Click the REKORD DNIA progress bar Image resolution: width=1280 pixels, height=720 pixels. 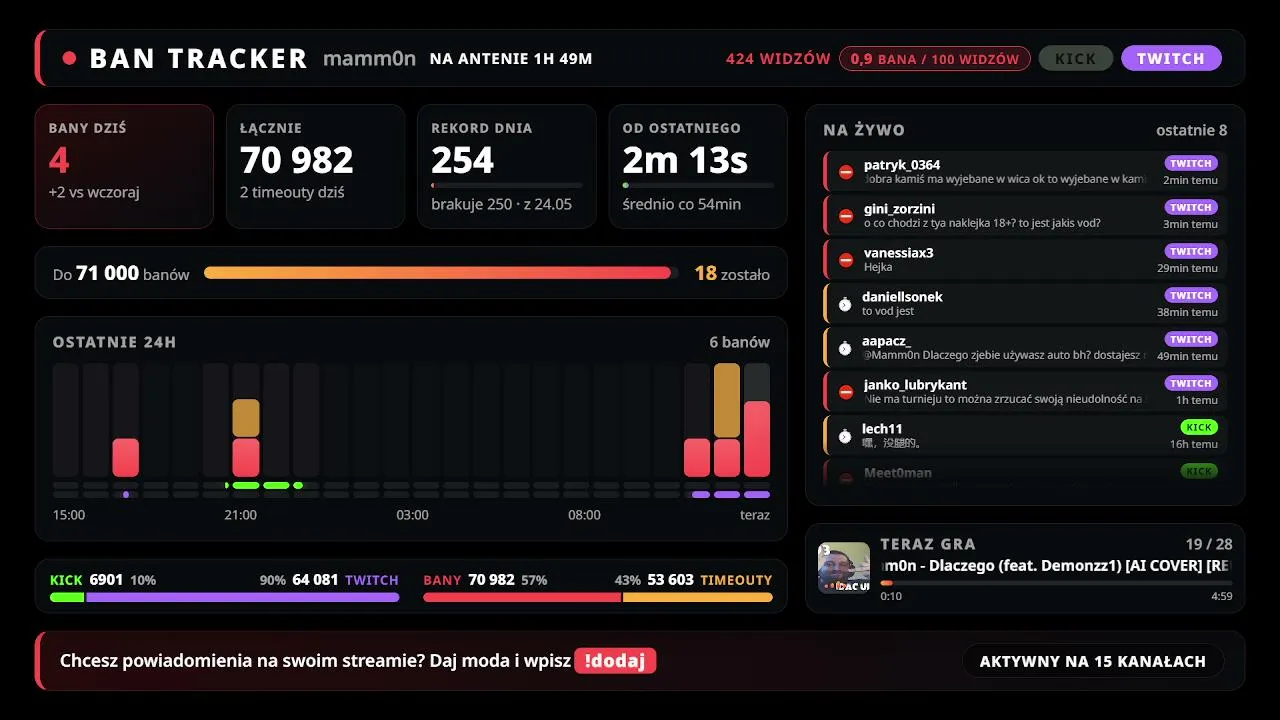506,185
